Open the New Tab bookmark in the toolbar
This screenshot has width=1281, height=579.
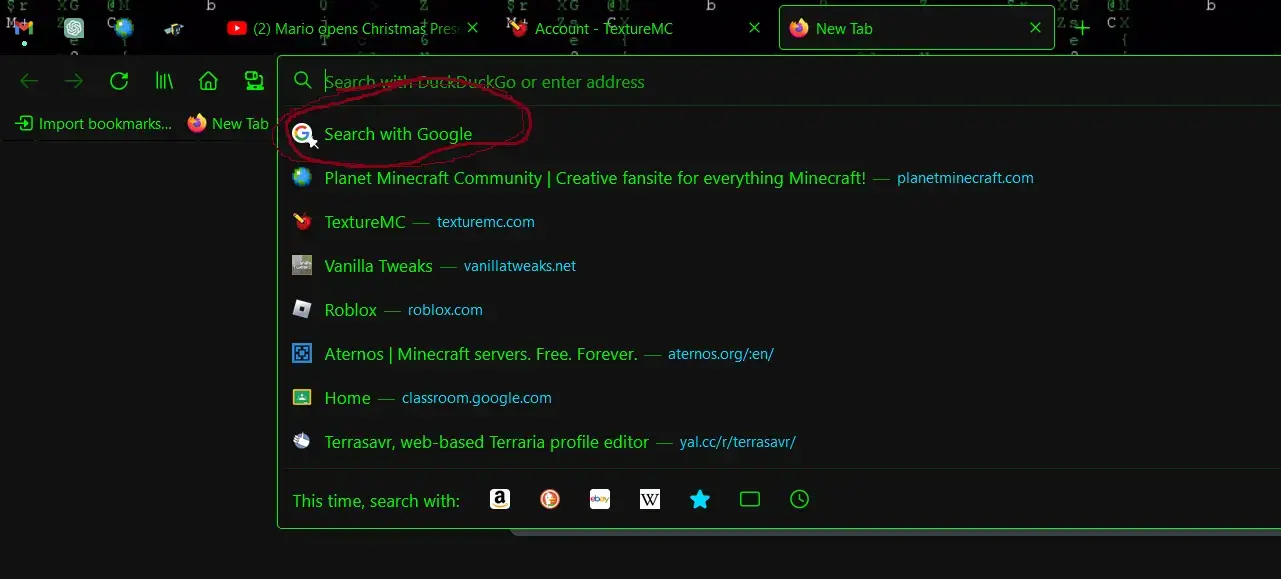228,124
